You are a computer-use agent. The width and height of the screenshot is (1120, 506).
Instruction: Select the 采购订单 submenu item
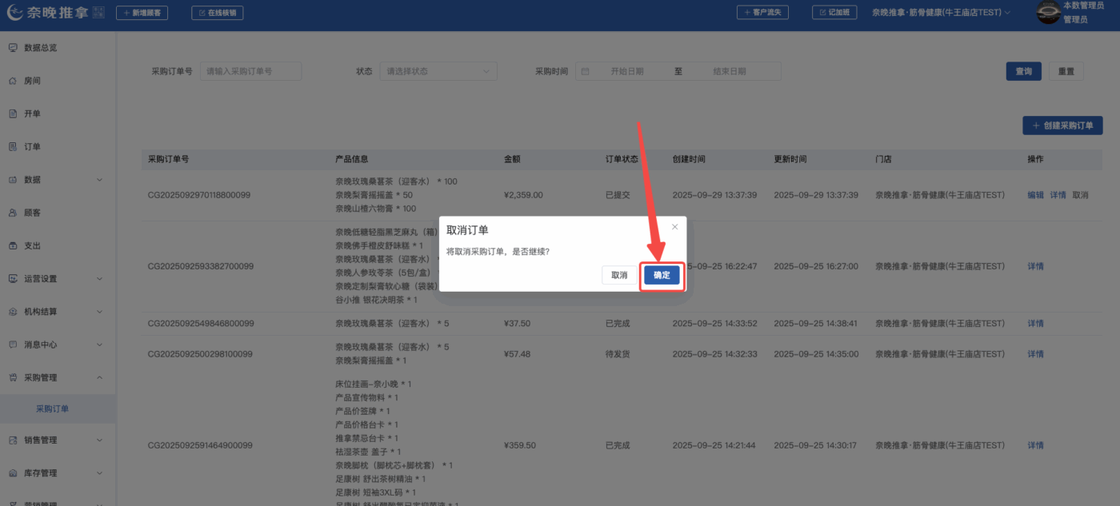pyautogui.click(x=58, y=409)
